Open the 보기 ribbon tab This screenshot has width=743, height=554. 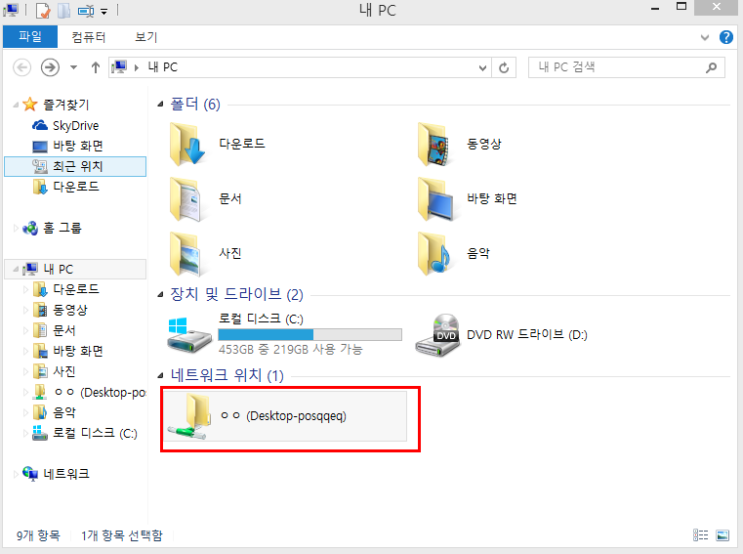(x=146, y=37)
